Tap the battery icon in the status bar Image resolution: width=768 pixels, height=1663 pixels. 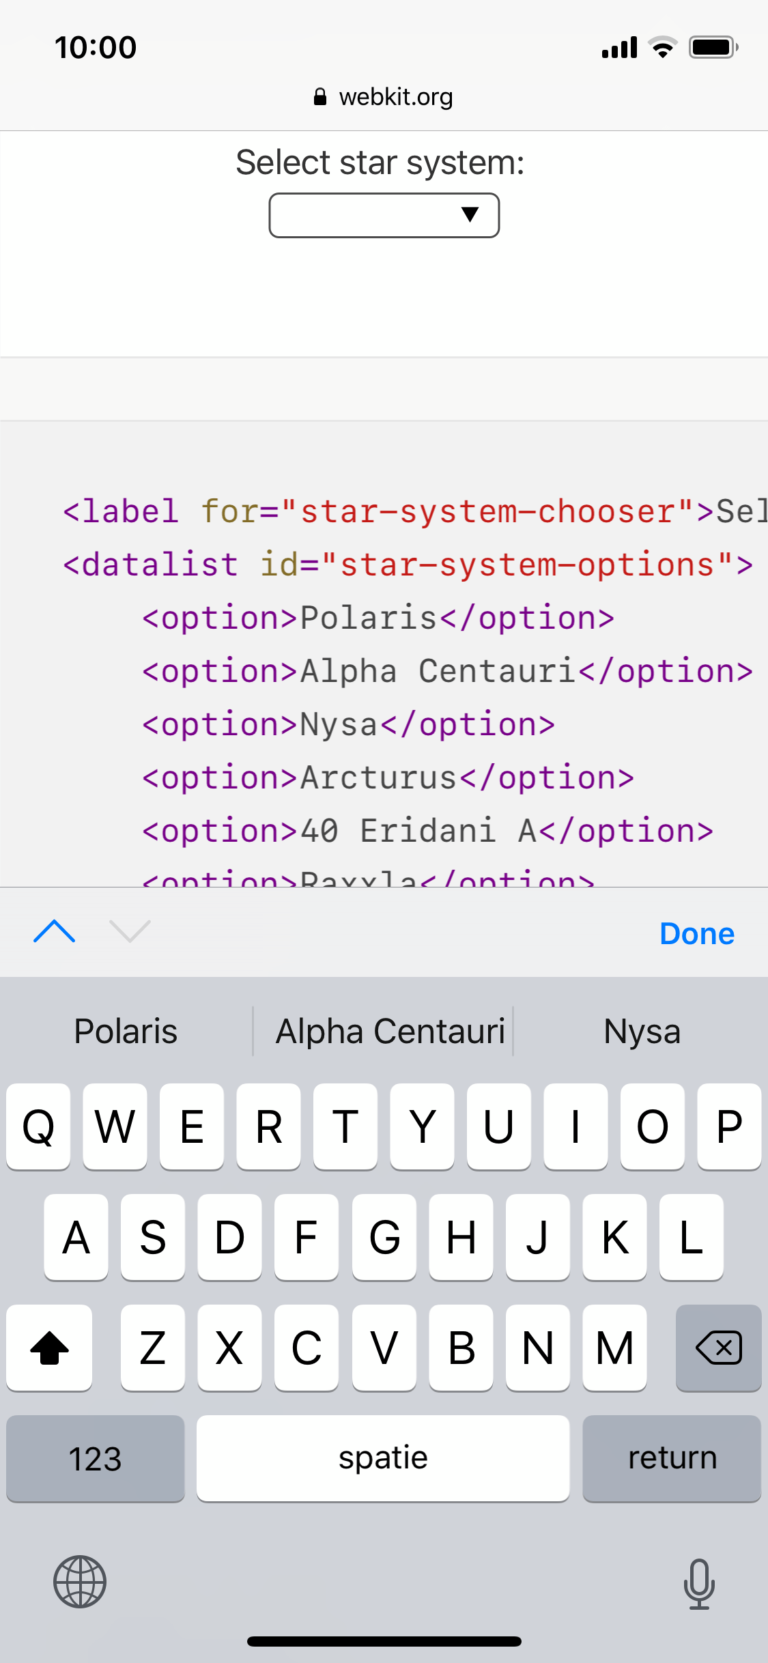pyautogui.click(x=711, y=46)
